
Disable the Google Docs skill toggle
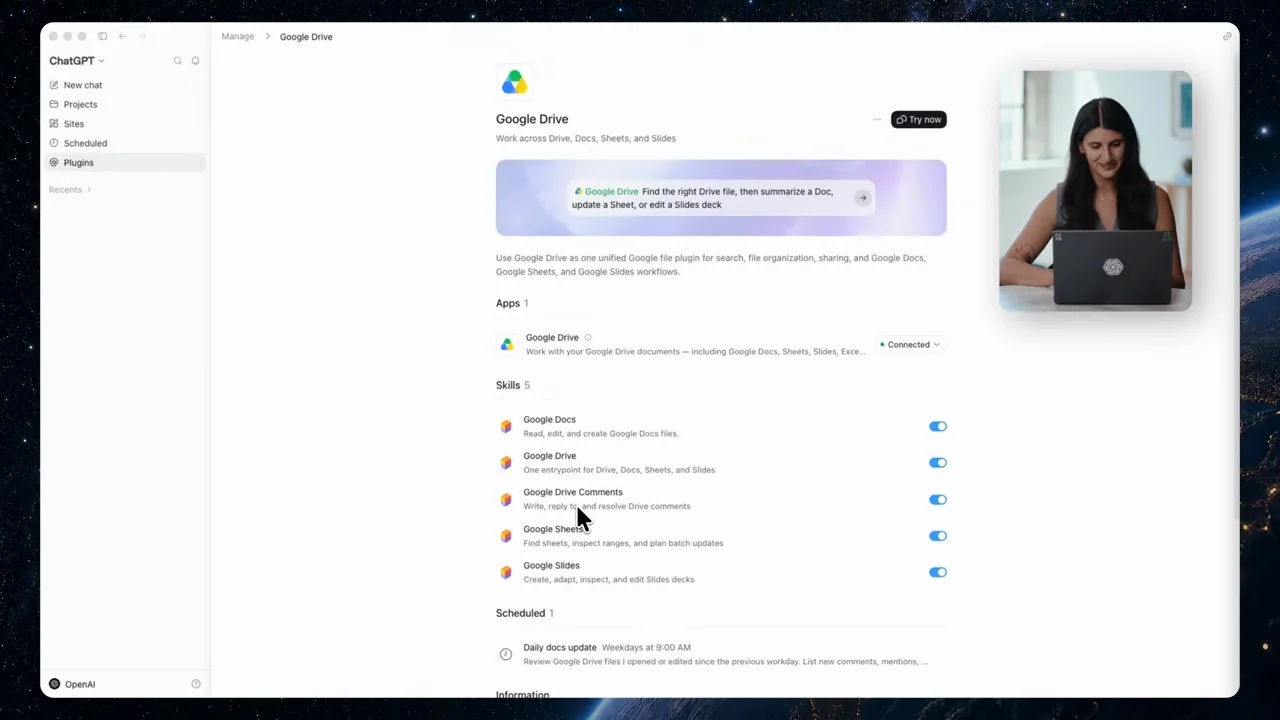coord(938,426)
